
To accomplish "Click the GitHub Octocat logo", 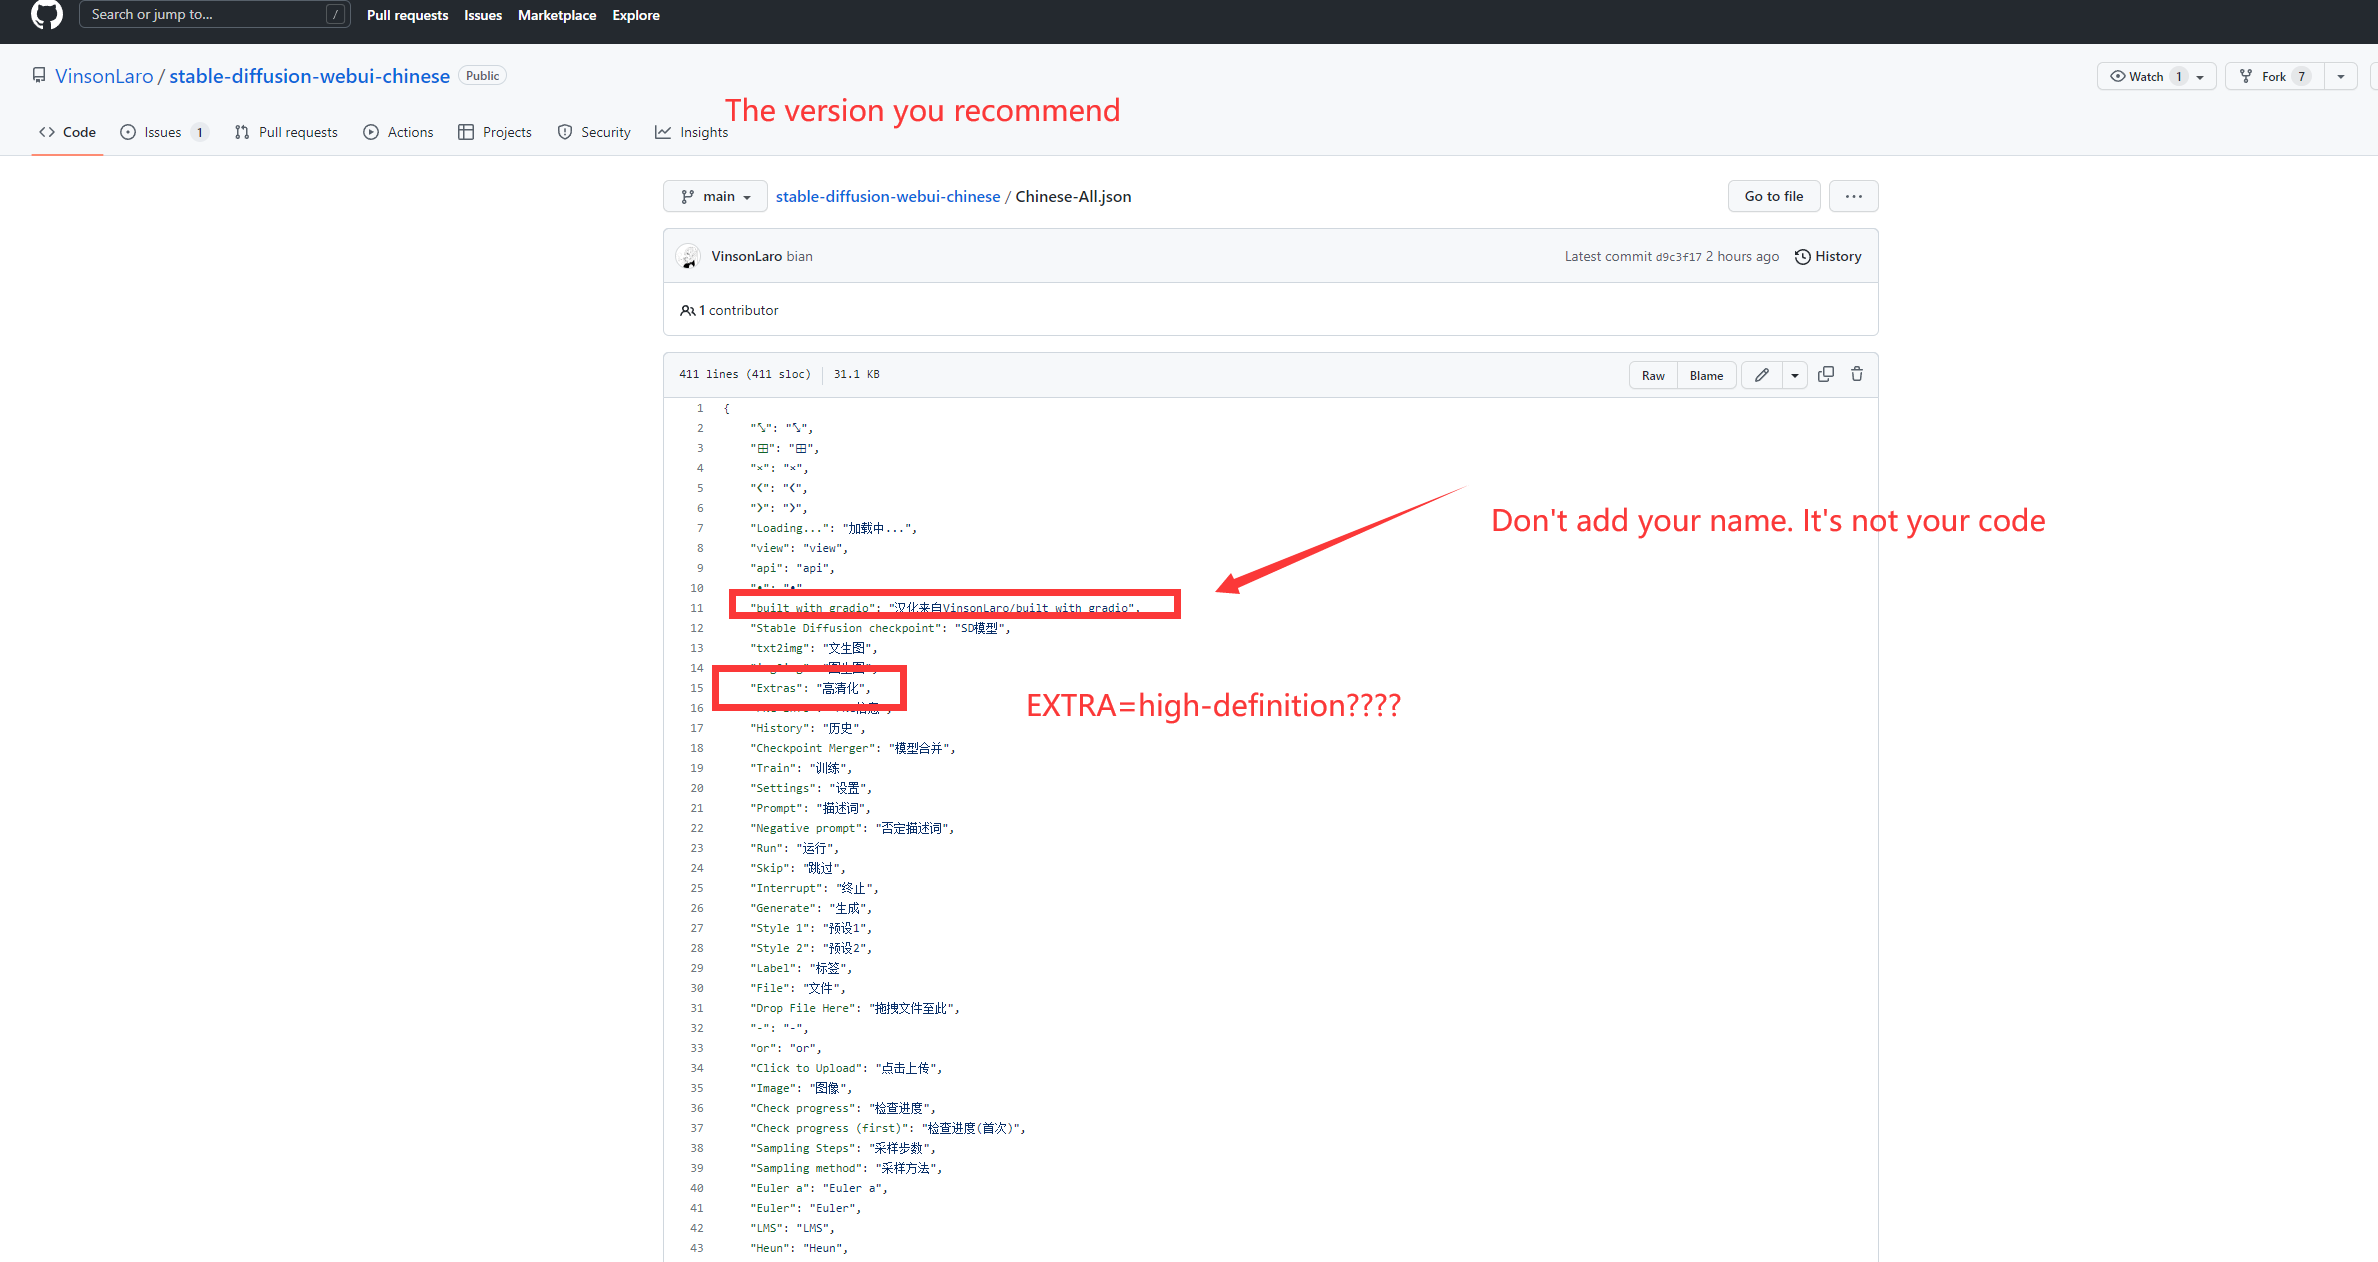I will tap(47, 15).
